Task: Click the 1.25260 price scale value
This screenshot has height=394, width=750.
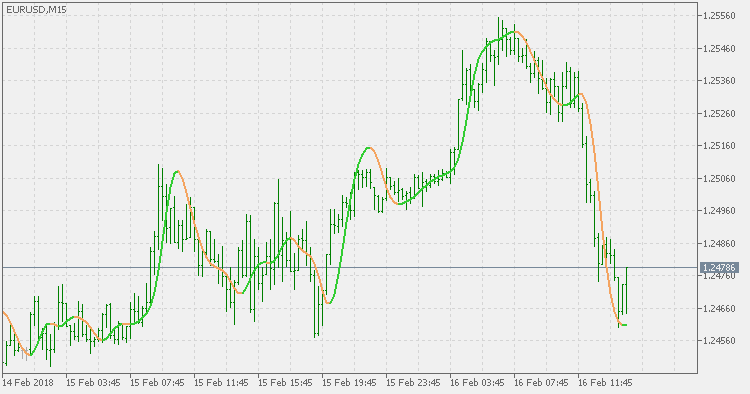Action: 719,113
